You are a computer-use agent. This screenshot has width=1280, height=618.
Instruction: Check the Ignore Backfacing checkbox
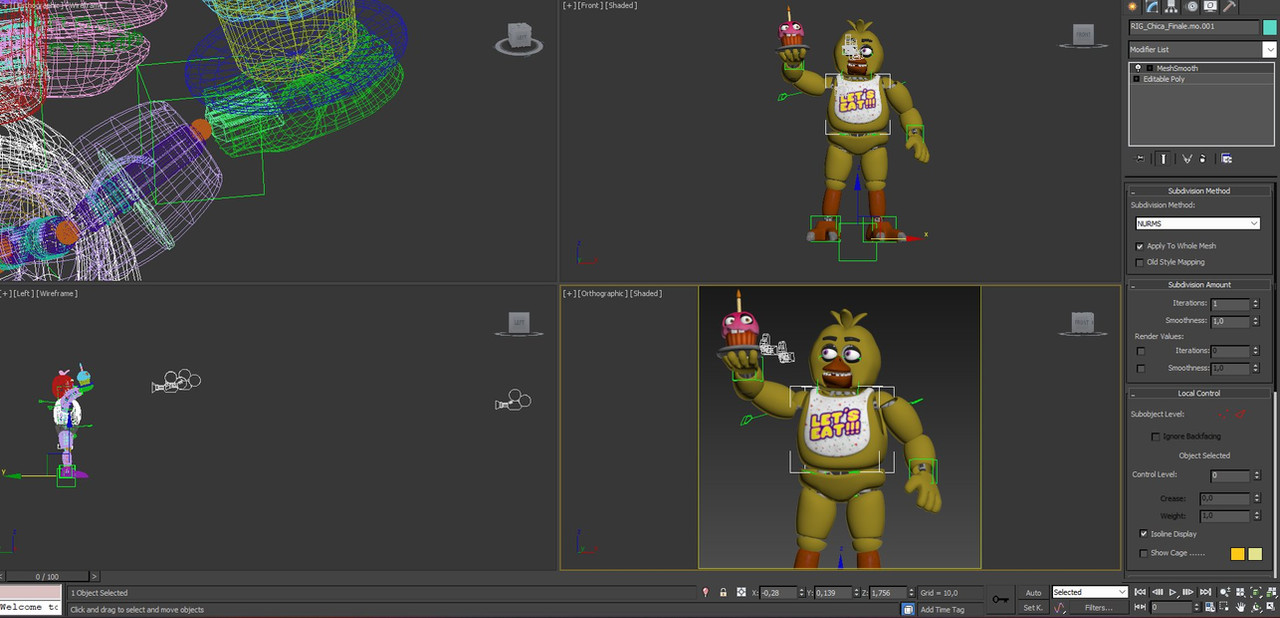tap(1156, 437)
